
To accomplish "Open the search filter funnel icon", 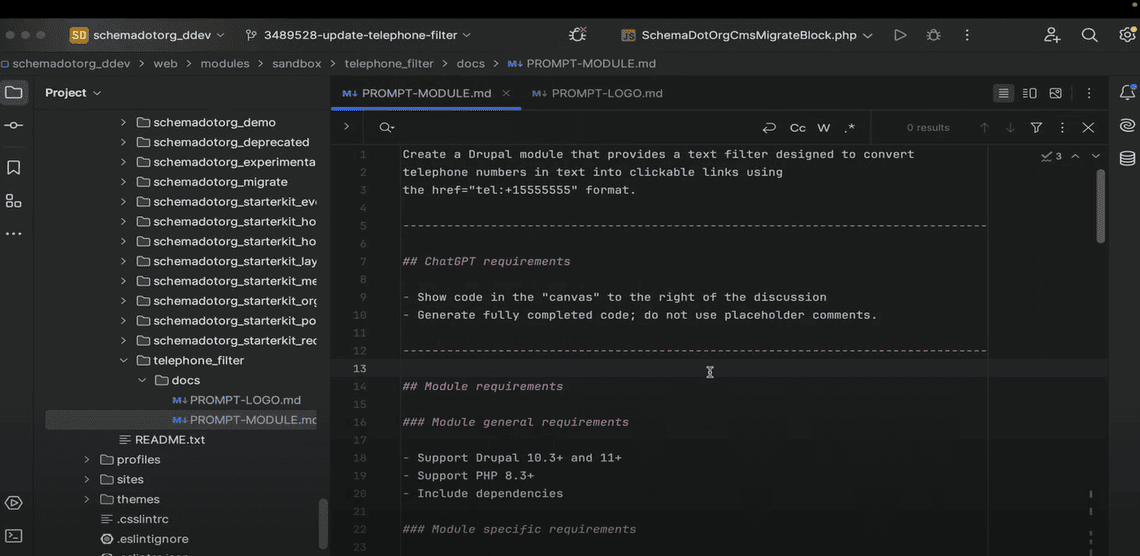I will click(x=1036, y=127).
